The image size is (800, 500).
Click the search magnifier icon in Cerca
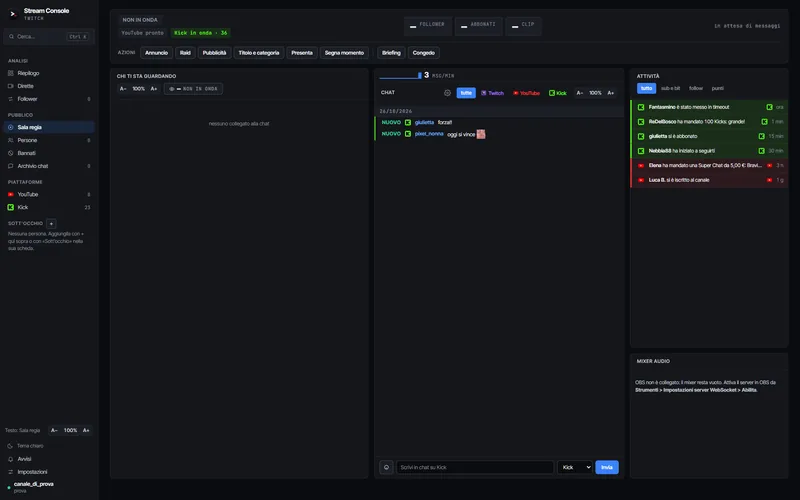11,37
